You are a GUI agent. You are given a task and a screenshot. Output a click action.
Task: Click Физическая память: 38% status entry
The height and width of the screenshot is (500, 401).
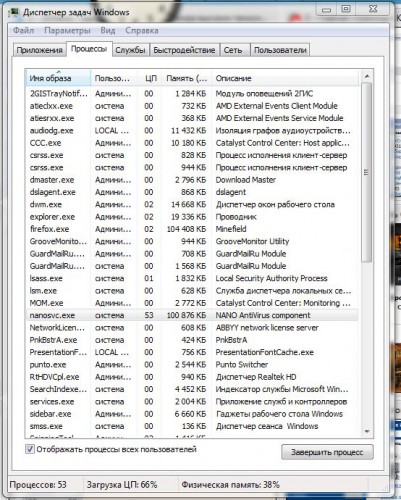click(x=230, y=485)
